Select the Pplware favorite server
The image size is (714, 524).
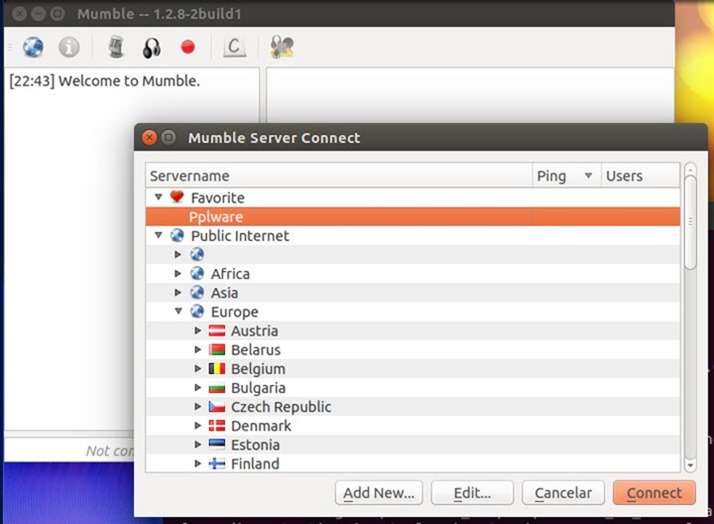[x=413, y=217]
